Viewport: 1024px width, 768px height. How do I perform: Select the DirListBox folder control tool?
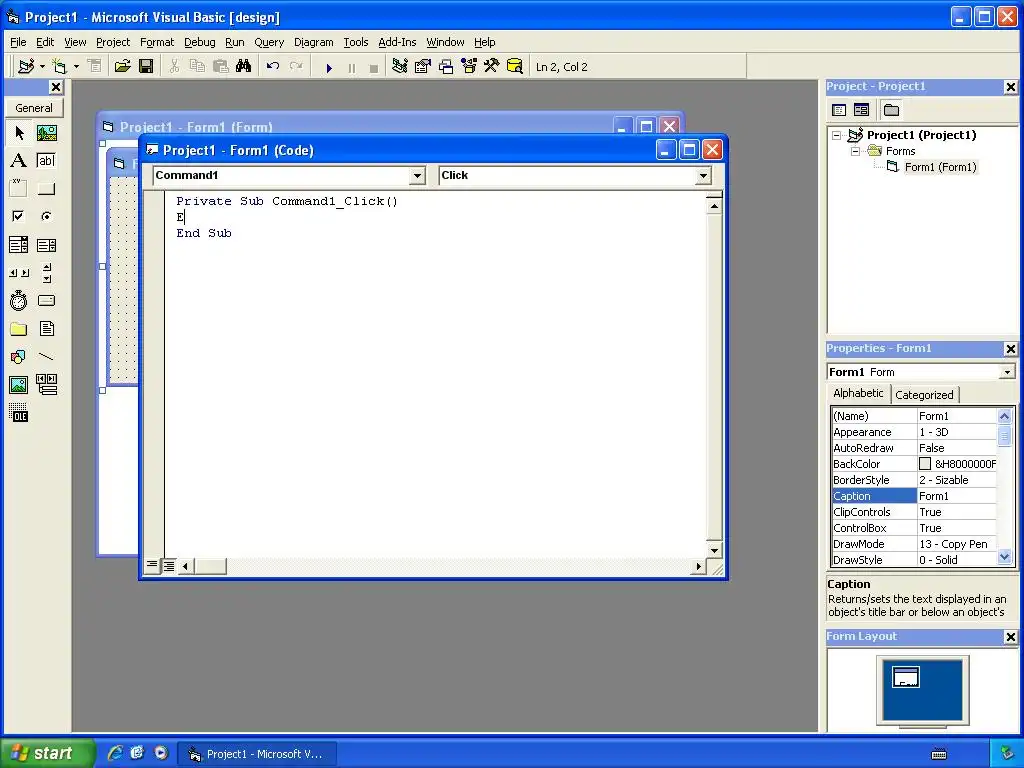pyautogui.click(x=19, y=328)
